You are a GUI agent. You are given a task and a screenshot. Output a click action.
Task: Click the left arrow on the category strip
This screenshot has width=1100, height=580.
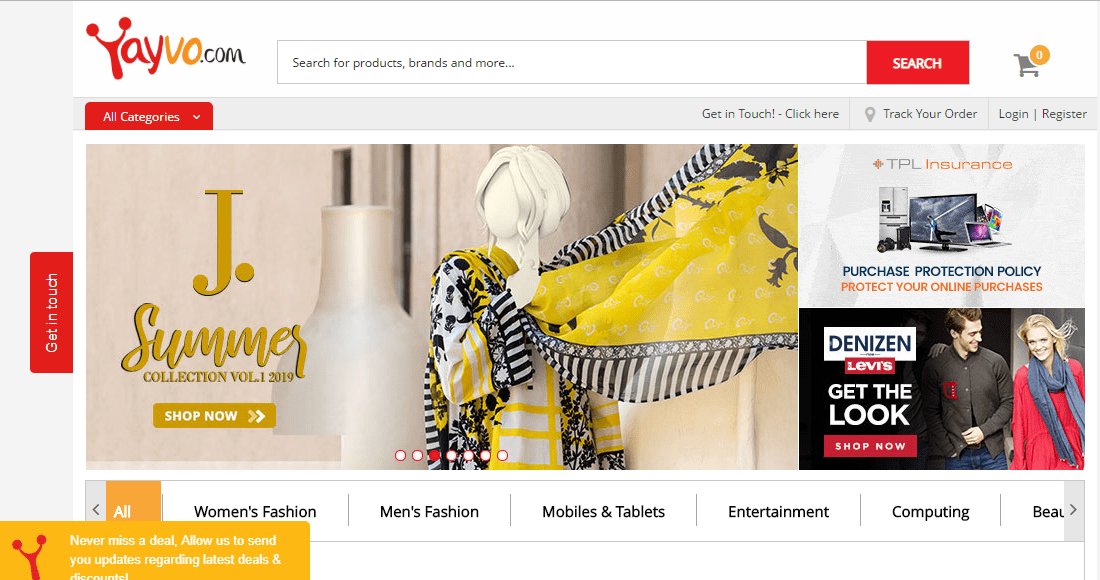click(95, 511)
